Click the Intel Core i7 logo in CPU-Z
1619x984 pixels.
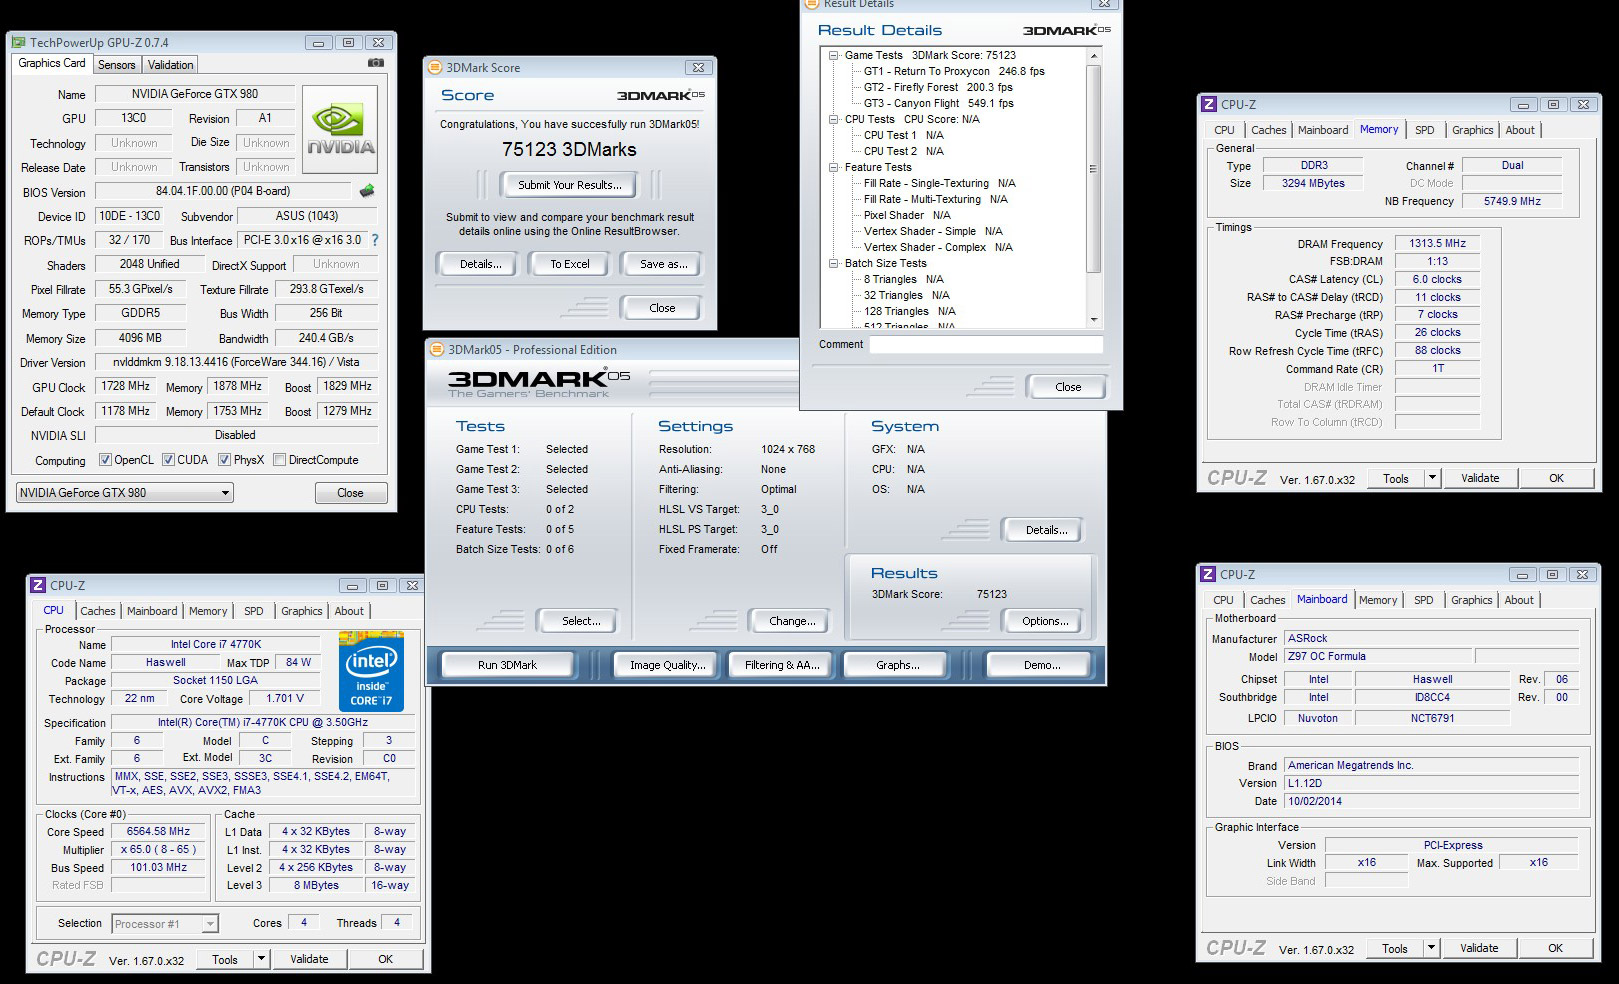coord(371,671)
